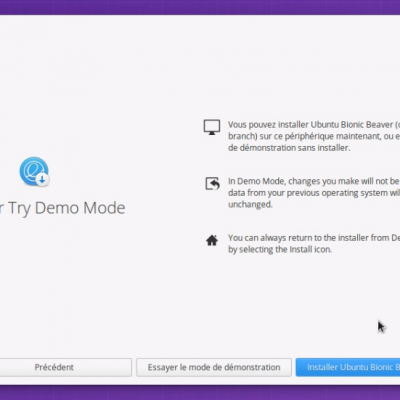Click the revert arrow icon for Demo Mode
This screenshot has height=400, width=400.
pyautogui.click(x=212, y=183)
